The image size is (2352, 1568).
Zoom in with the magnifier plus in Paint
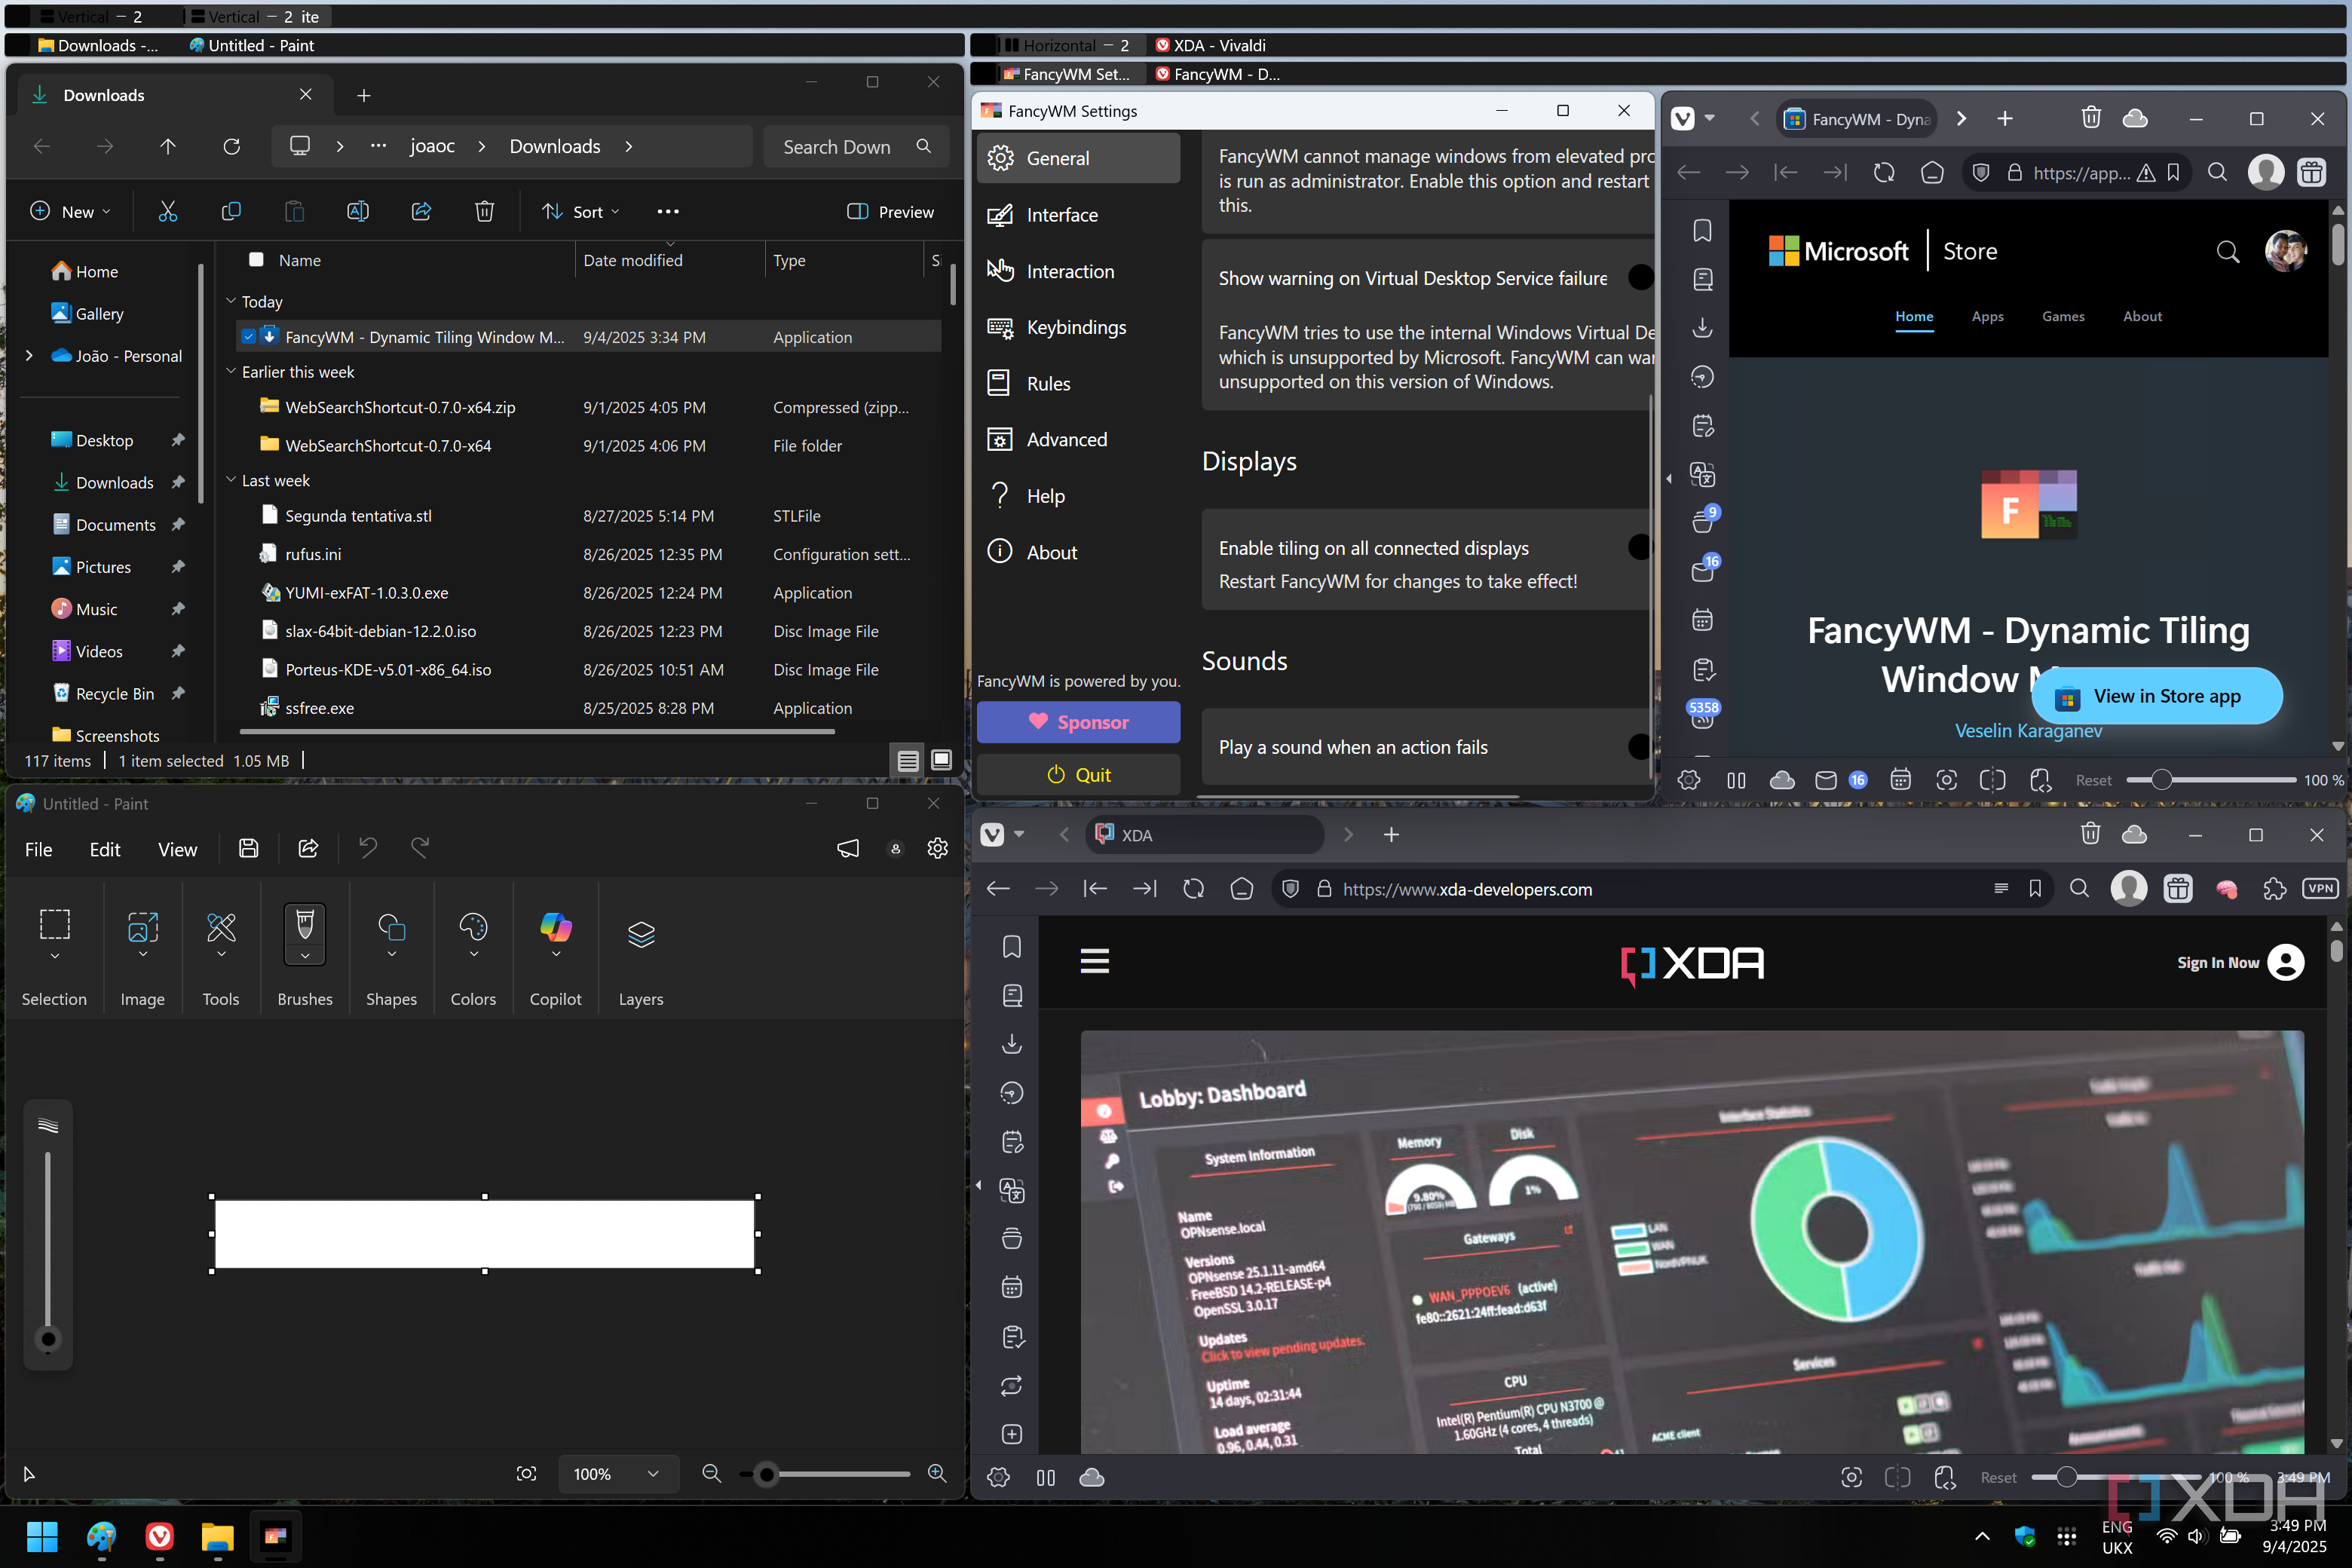937,1473
